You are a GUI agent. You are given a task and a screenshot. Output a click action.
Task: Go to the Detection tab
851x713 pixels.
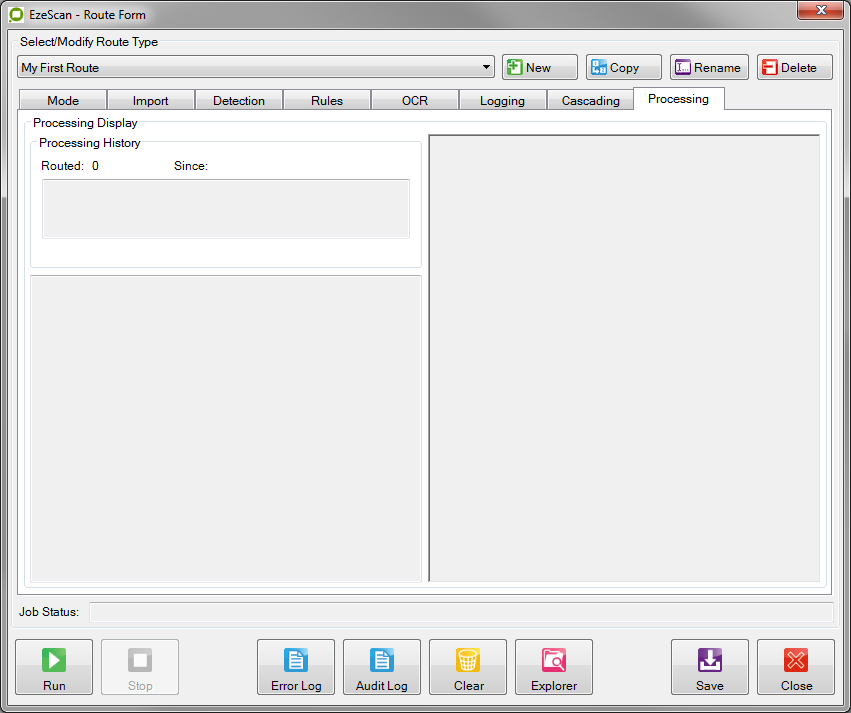click(x=239, y=101)
